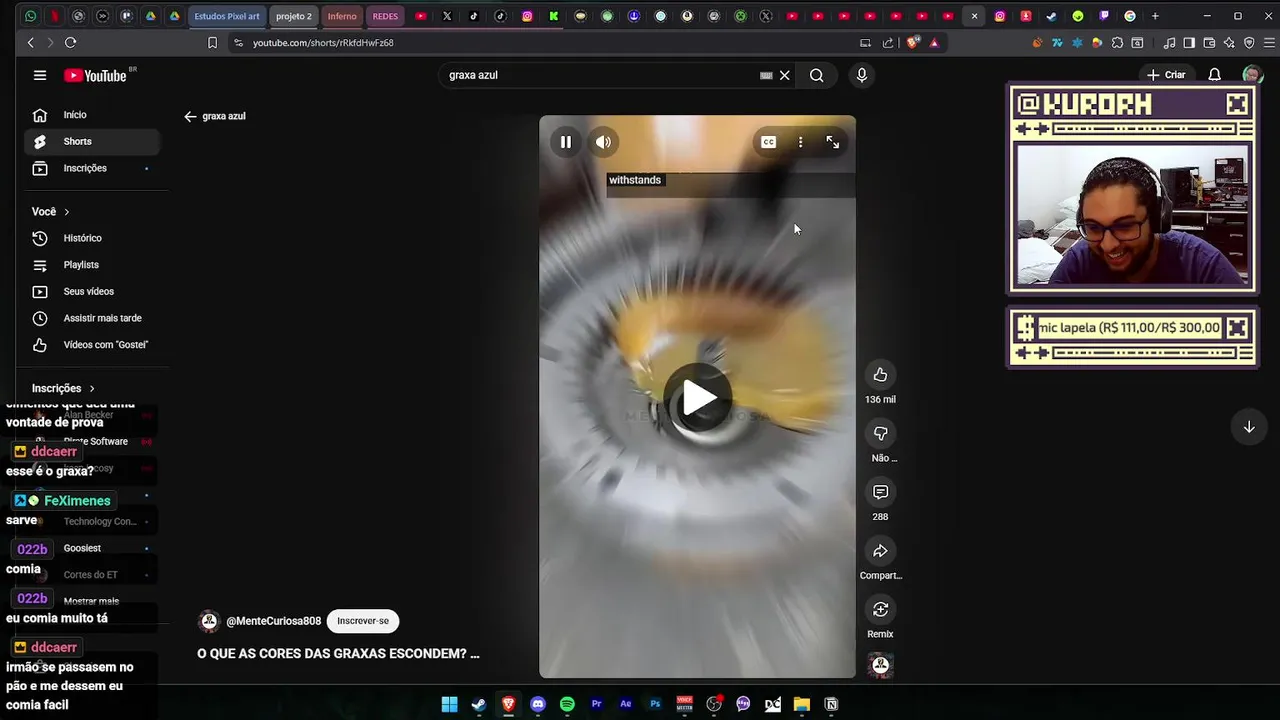Image resolution: width=1280 pixels, height=720 pixels.
Task: Open a new browser tab with plus
Action: pos(1155,16)
